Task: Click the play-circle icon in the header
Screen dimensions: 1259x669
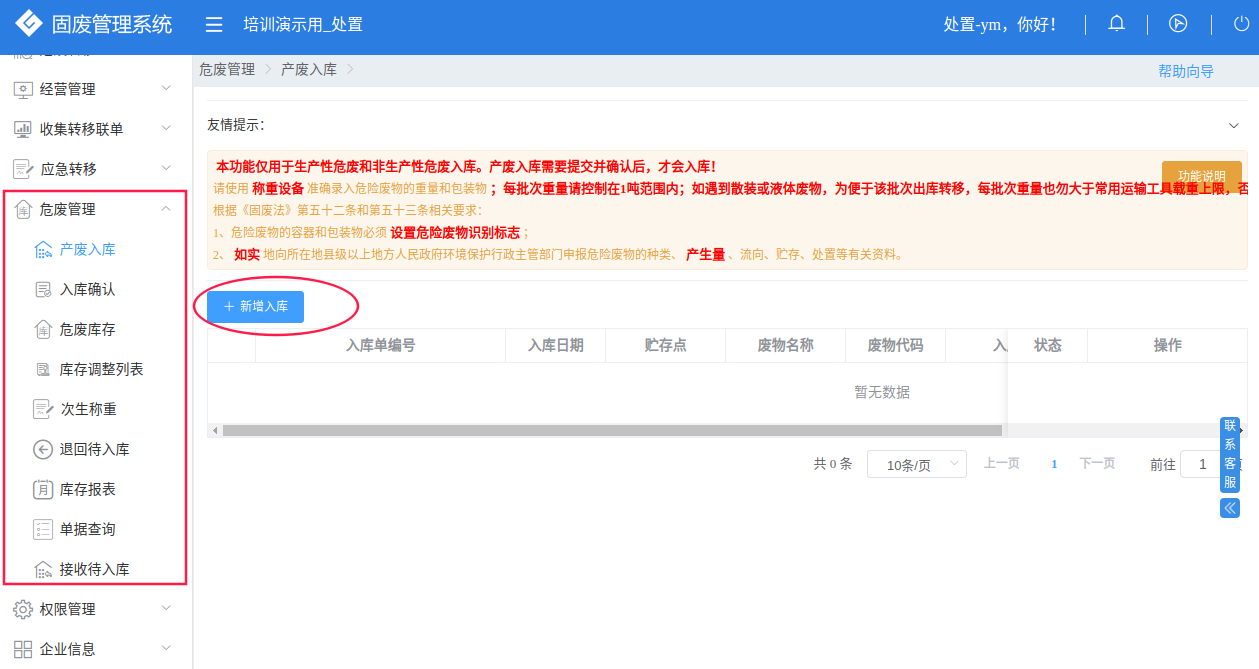Action: point(1178,24)
